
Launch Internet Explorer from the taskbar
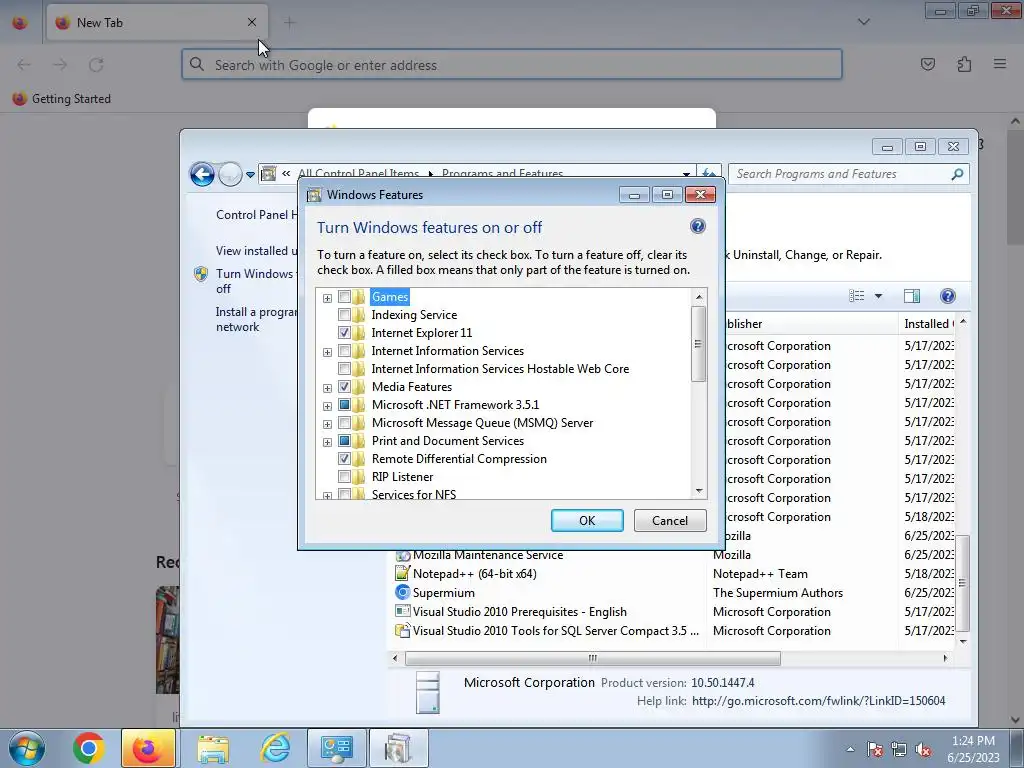(275, 748)
